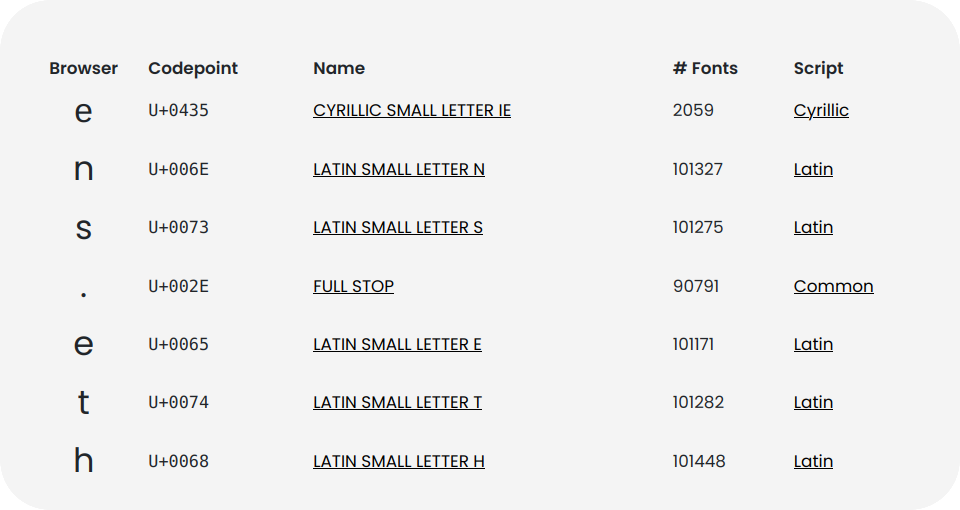960x510 pixels.
Task: Open the CYRILLIC SMALL LETTER IE link
Action: tap(412, 110)
